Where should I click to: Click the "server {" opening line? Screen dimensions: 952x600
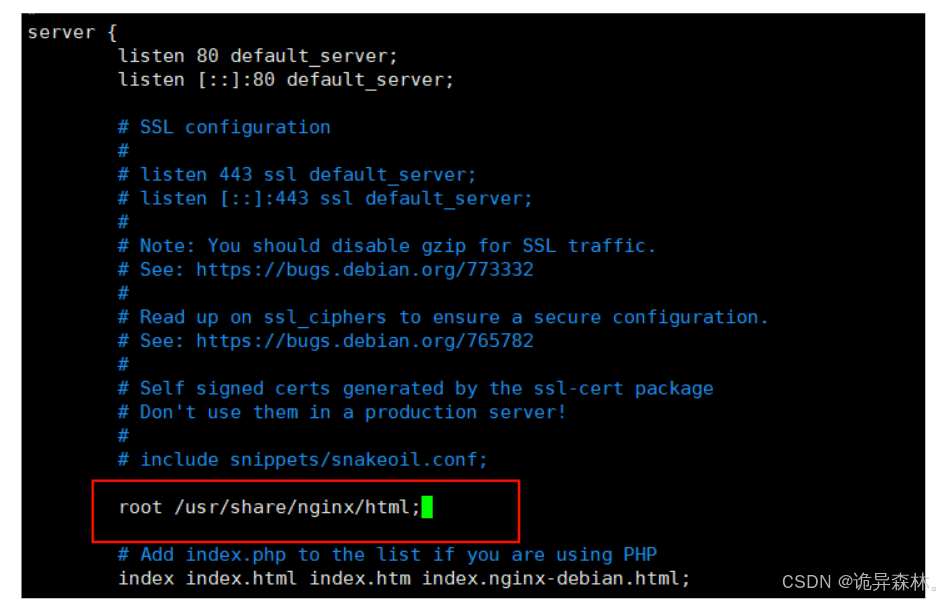[72, 32]
